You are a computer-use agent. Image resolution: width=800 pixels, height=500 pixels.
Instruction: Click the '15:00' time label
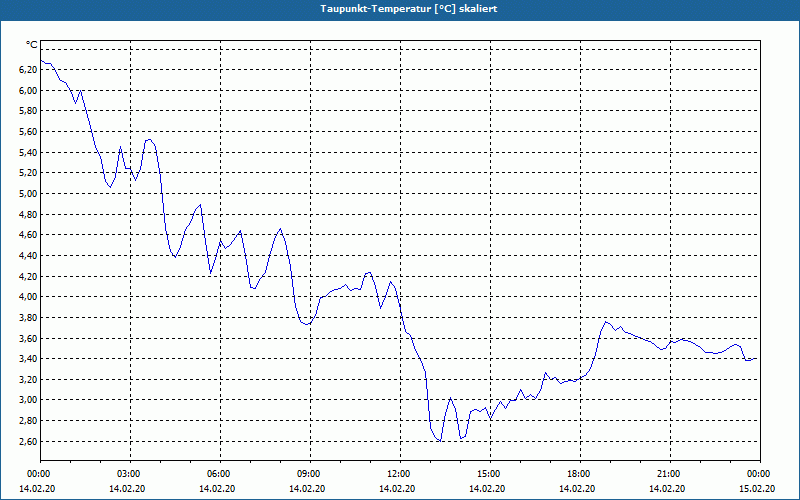[490, 474]
